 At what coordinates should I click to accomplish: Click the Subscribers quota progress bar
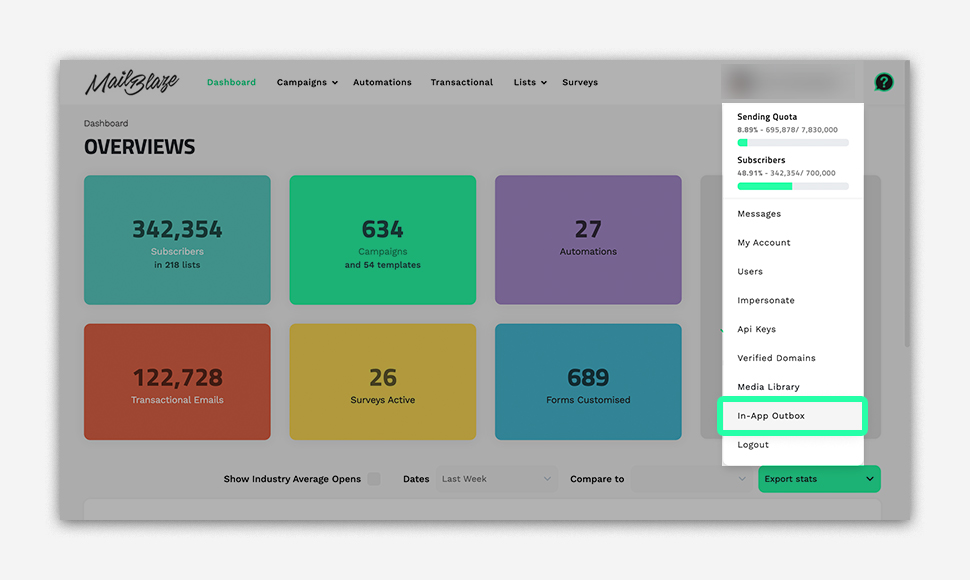792,186
